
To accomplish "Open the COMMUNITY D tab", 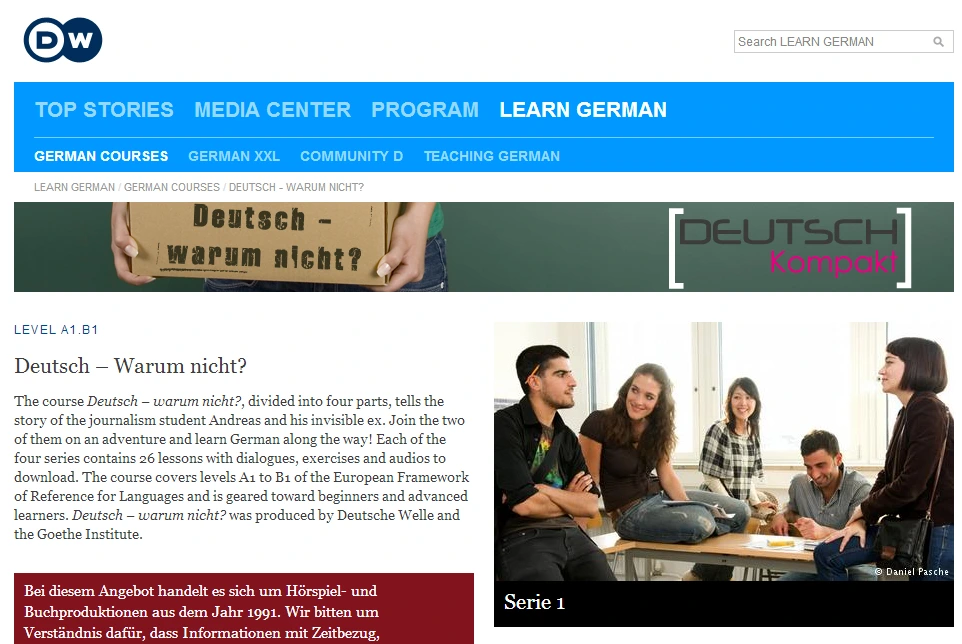I will [352, 156].
